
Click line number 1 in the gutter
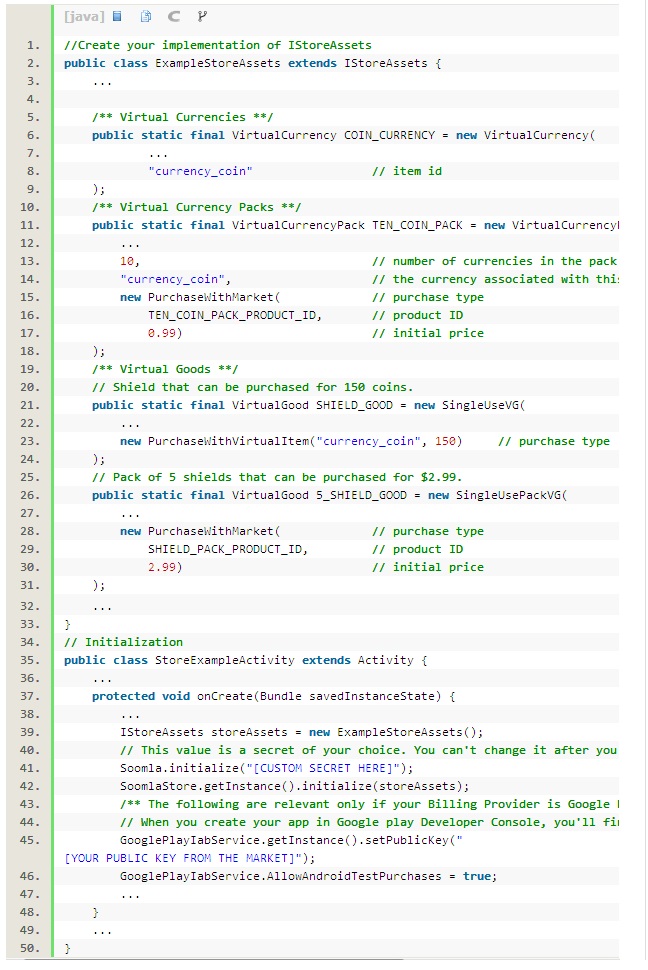[x=33, y=45]
